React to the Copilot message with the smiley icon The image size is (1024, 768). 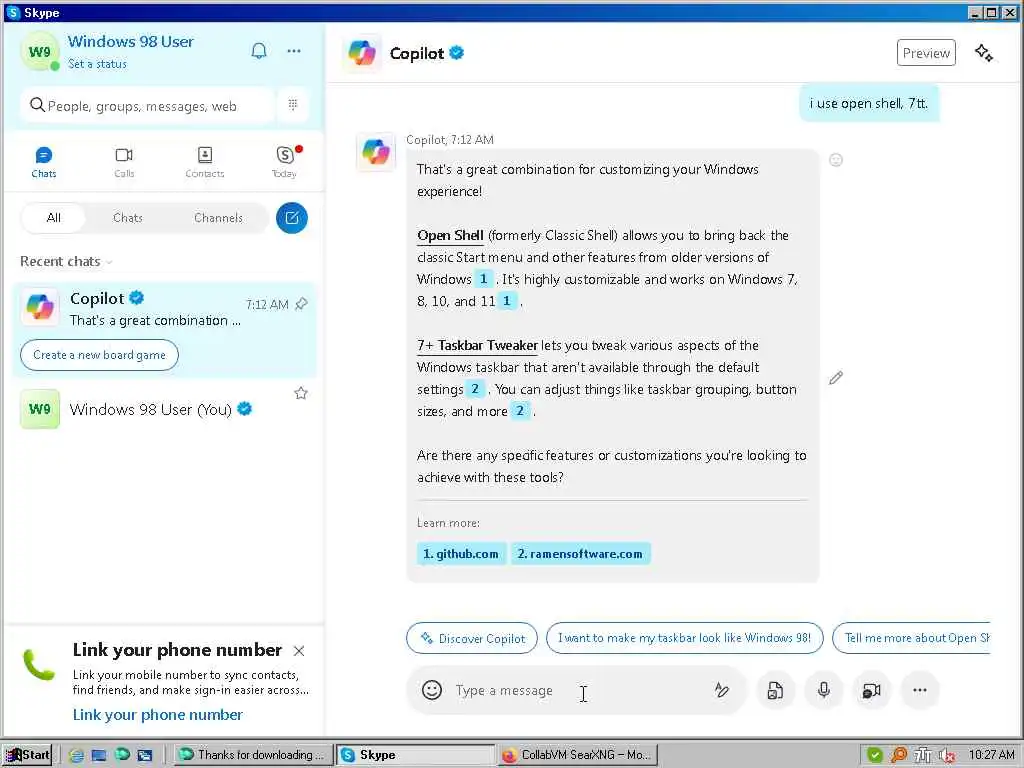[x=836, y=160]
